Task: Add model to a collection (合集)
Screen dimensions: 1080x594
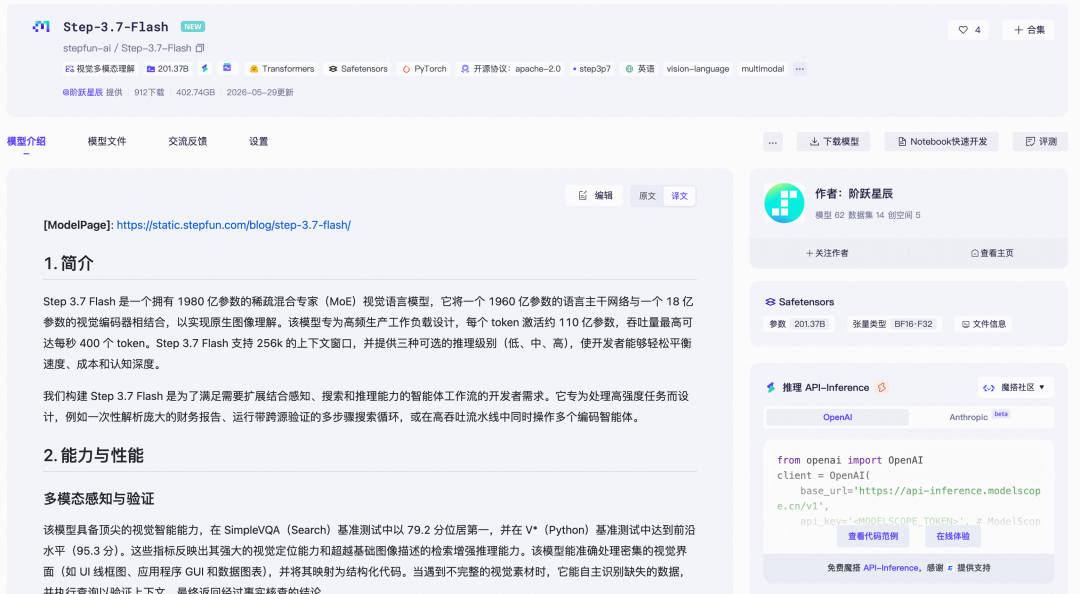Action: [x=1028, y=30]
